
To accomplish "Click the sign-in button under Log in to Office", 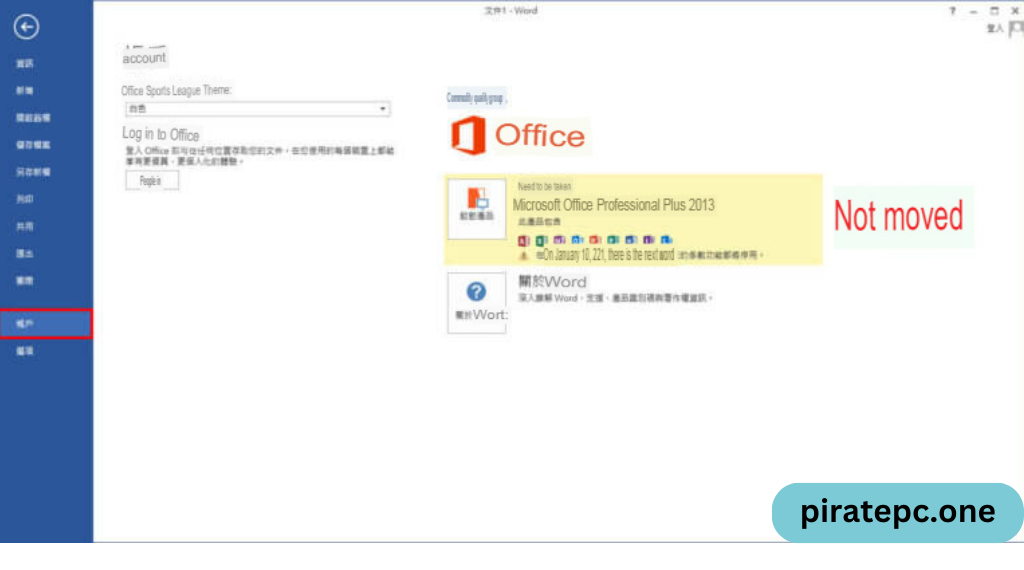I will click(152, 181).
